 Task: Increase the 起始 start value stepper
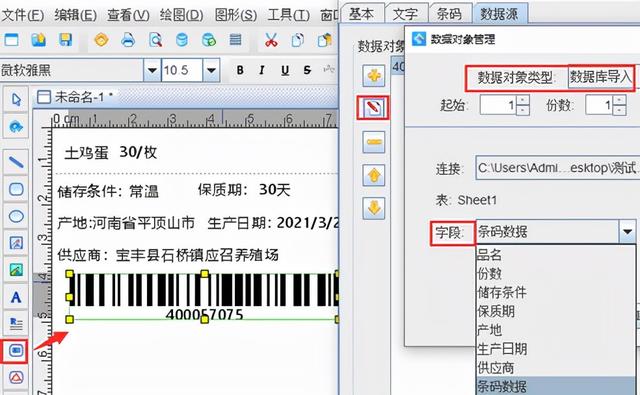pyautogui.click(x=522, y=100)
